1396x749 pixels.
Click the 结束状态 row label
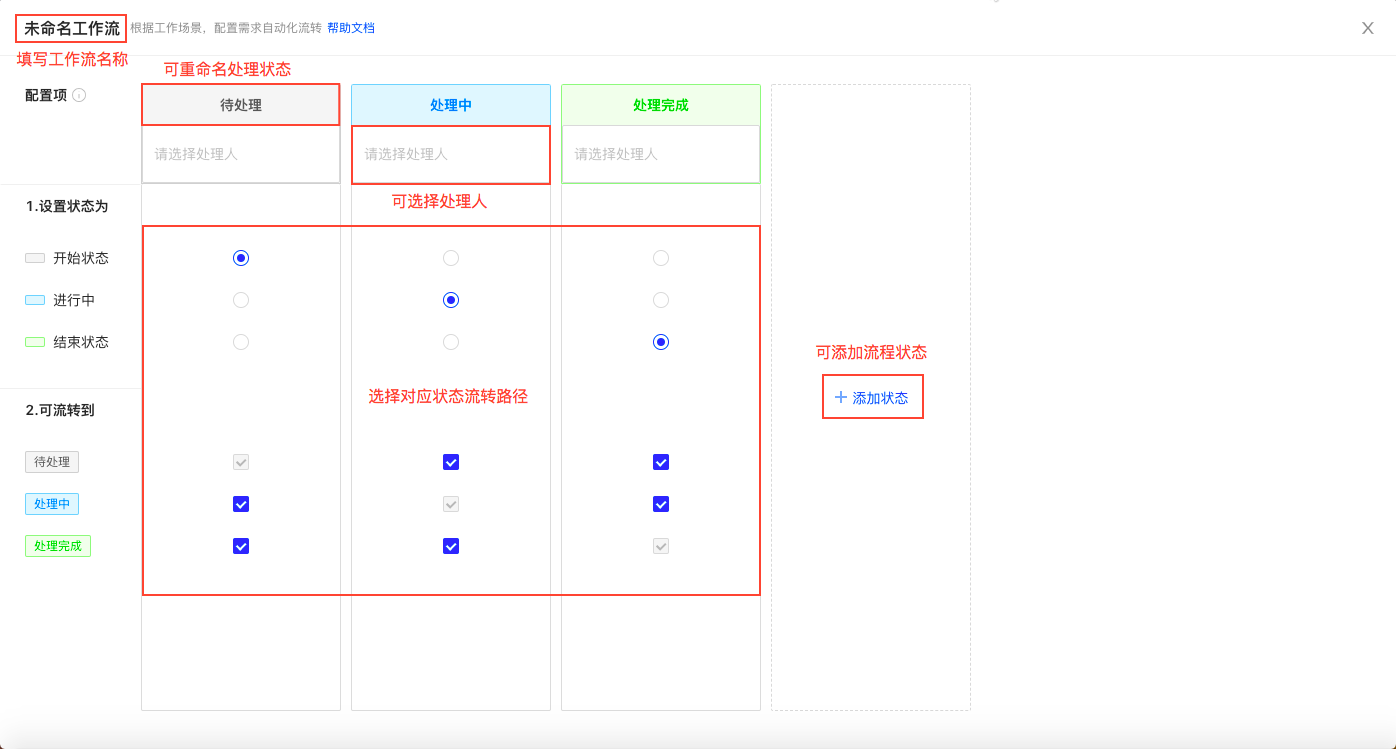(81, 342)
